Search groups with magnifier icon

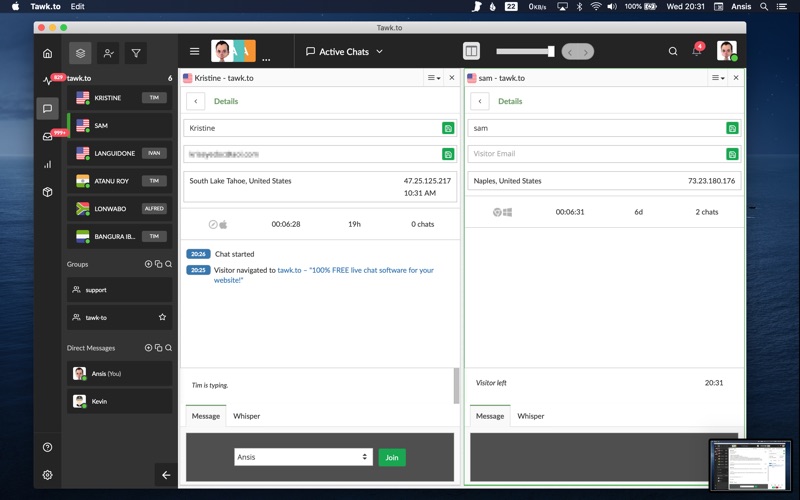168,264
